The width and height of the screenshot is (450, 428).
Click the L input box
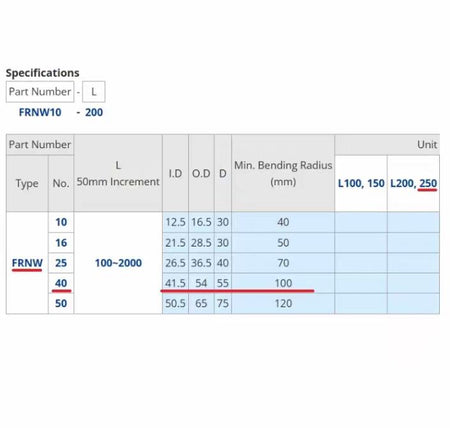(94, 92)
